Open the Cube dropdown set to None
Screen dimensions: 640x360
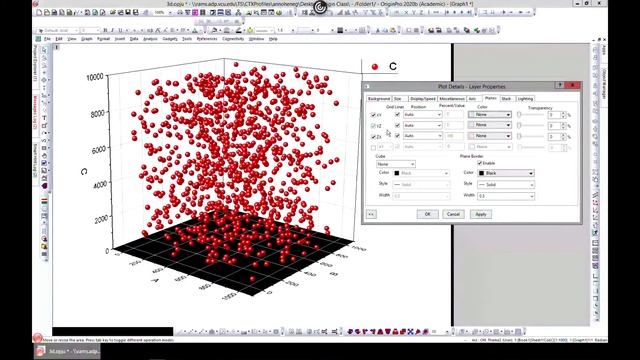point(396,164)
